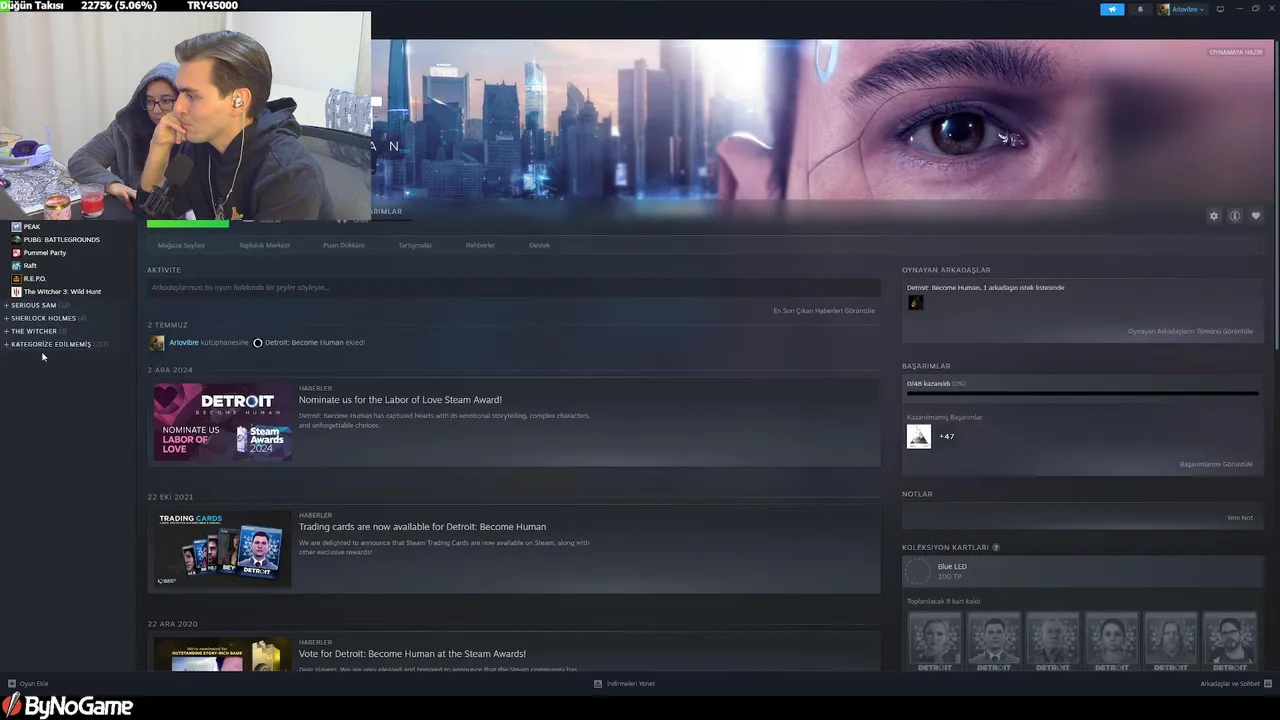1280x720 pixels.
Task: Click the PEAK game icon
Action: [16, 227]
